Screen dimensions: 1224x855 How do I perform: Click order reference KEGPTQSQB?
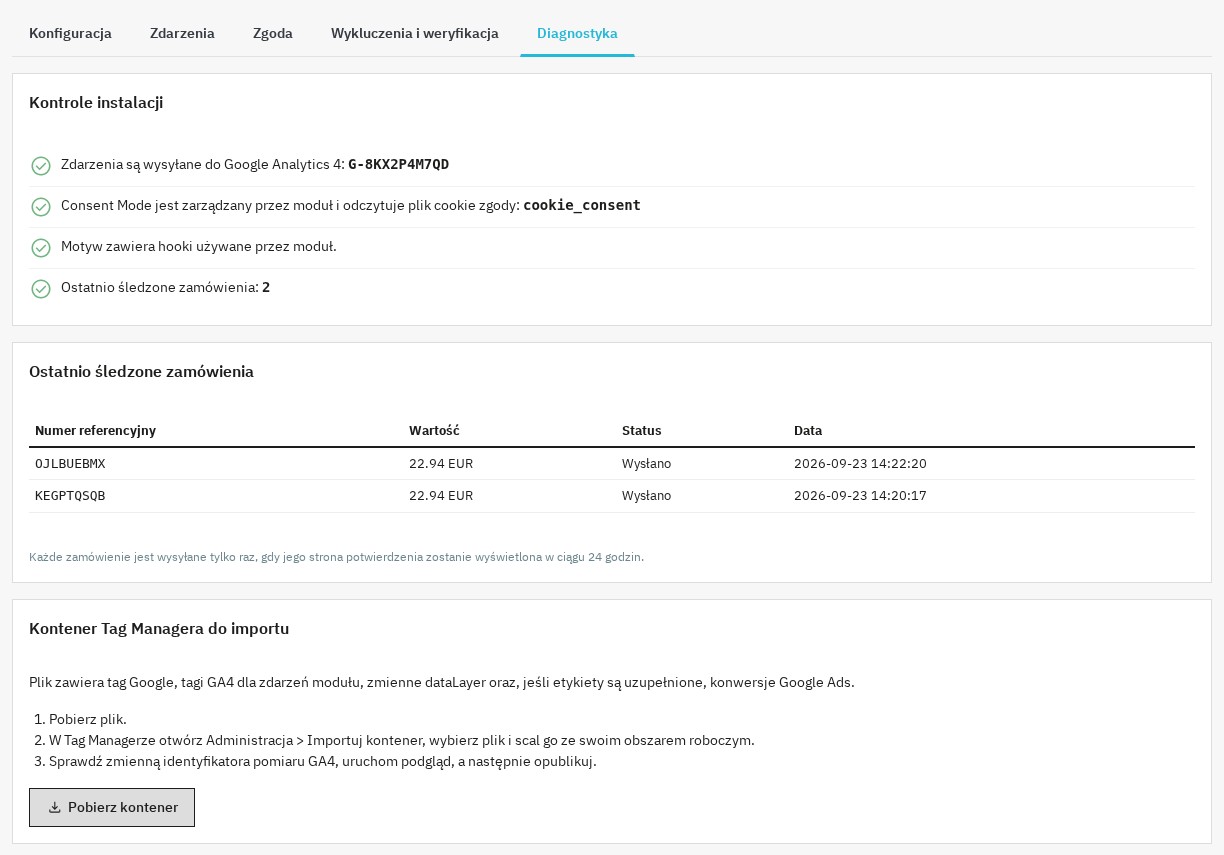coord(70,496)
